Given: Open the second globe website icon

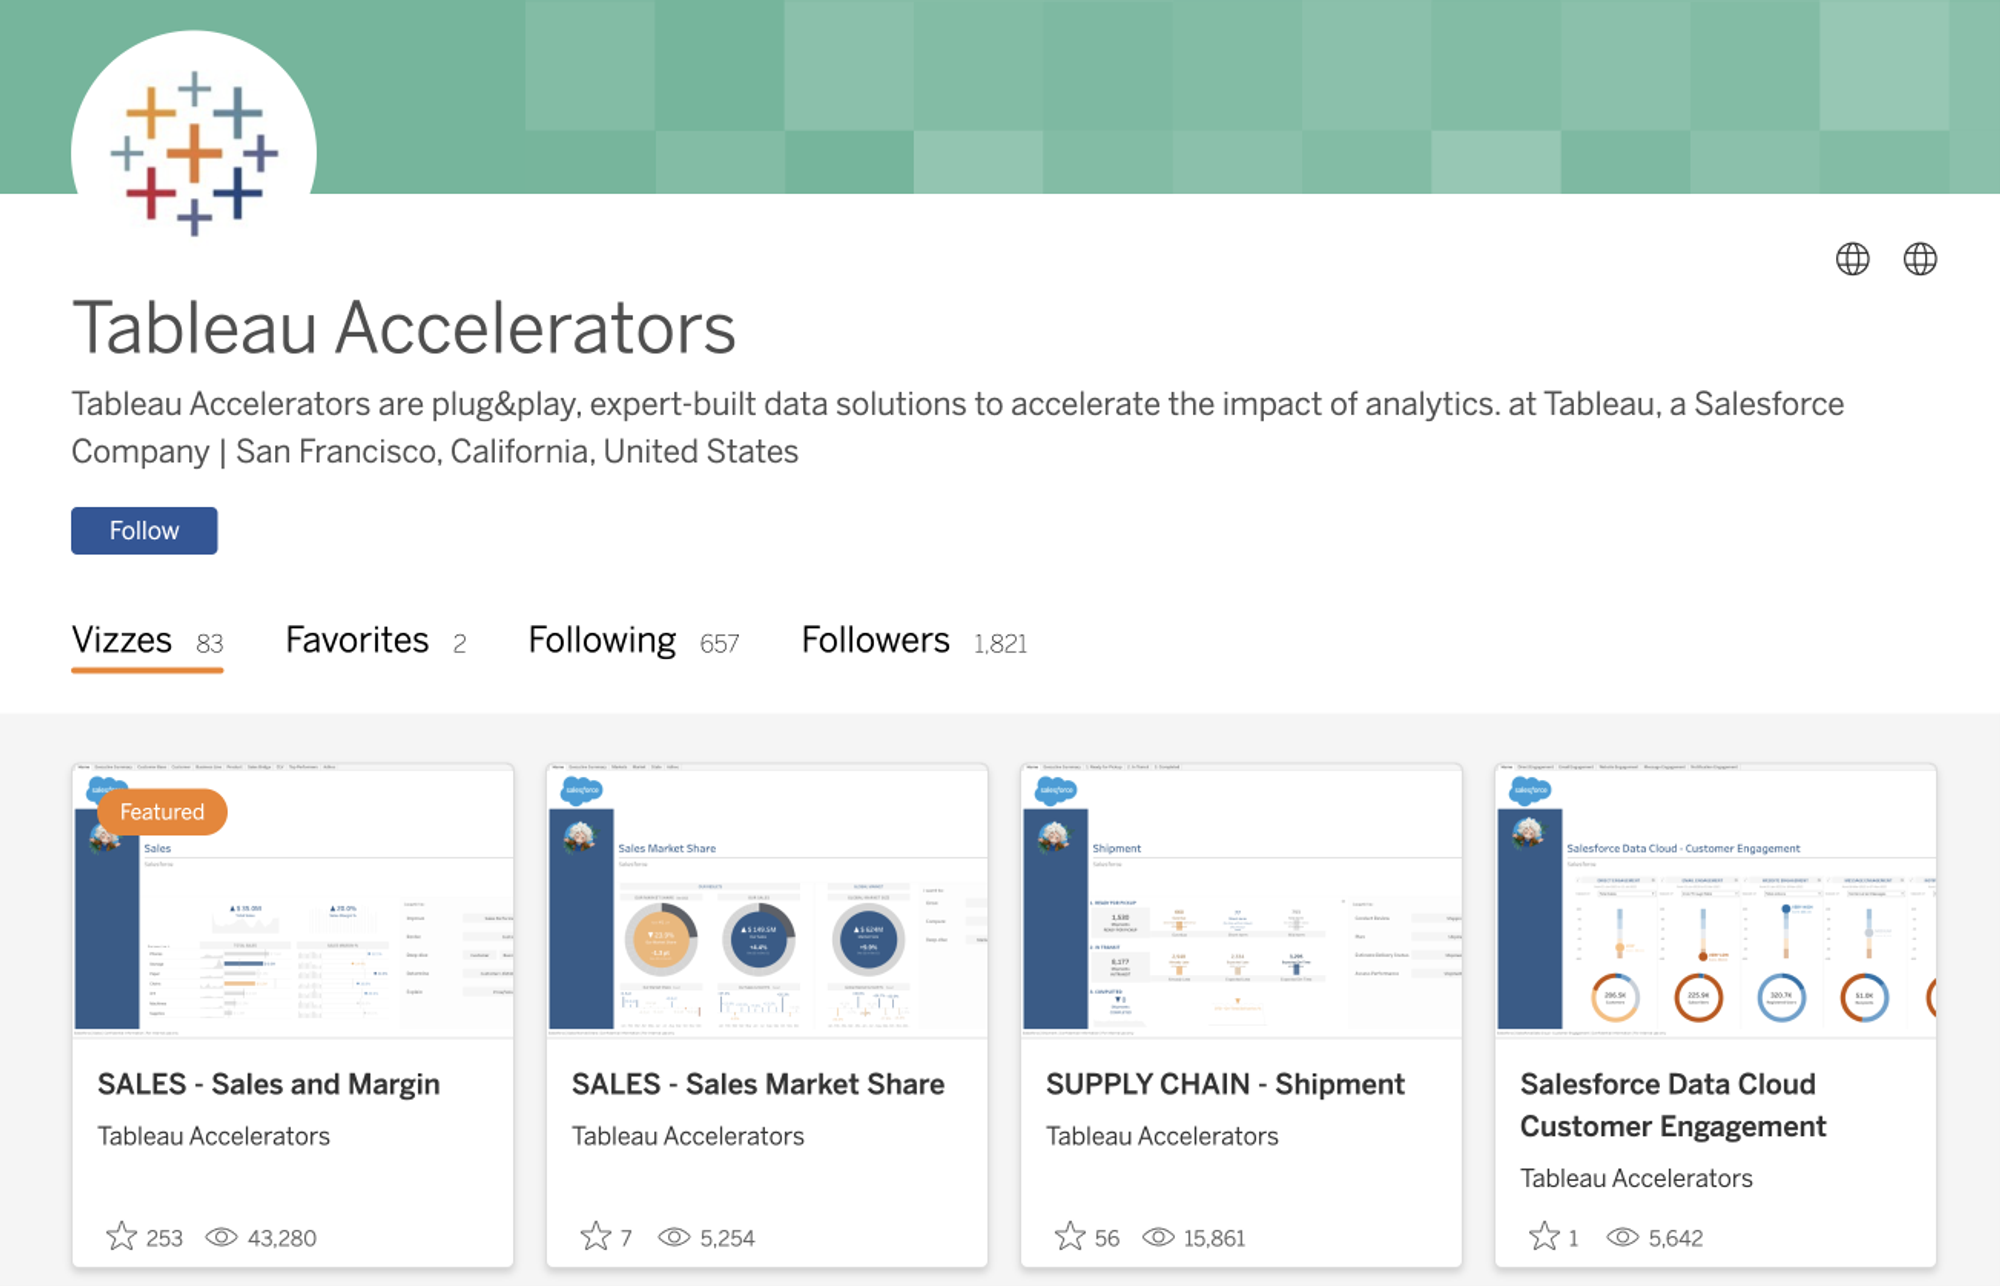Looking at the screenshot, I should [1919, 259].
